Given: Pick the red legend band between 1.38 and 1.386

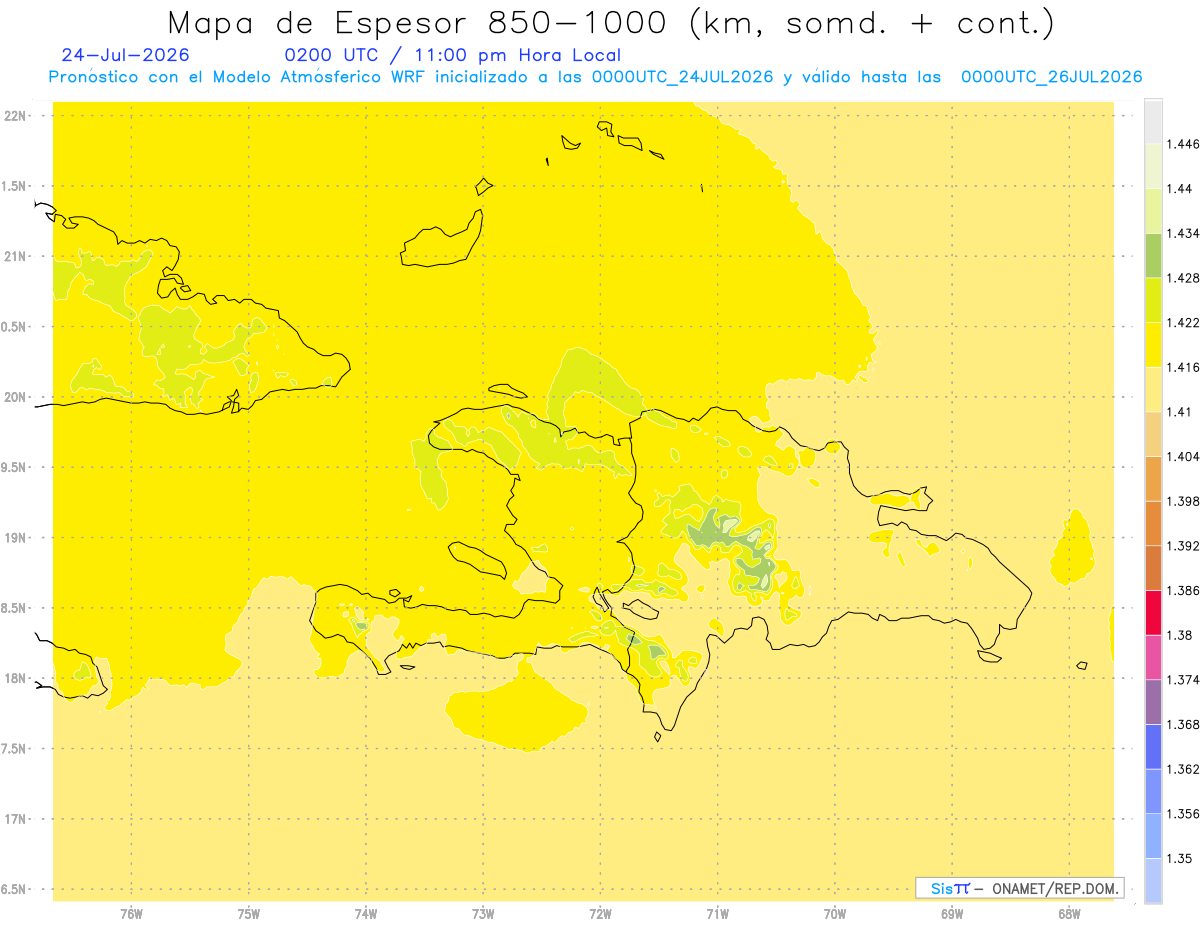Looking at the screenshot, I should click(1153, 612).
